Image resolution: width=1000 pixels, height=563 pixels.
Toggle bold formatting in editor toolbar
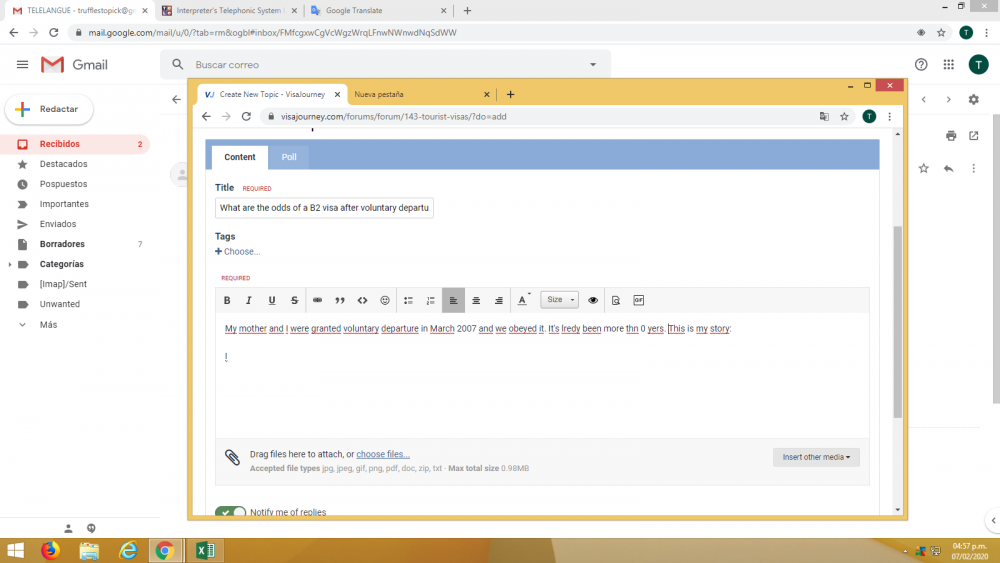(x=226, y=300)
